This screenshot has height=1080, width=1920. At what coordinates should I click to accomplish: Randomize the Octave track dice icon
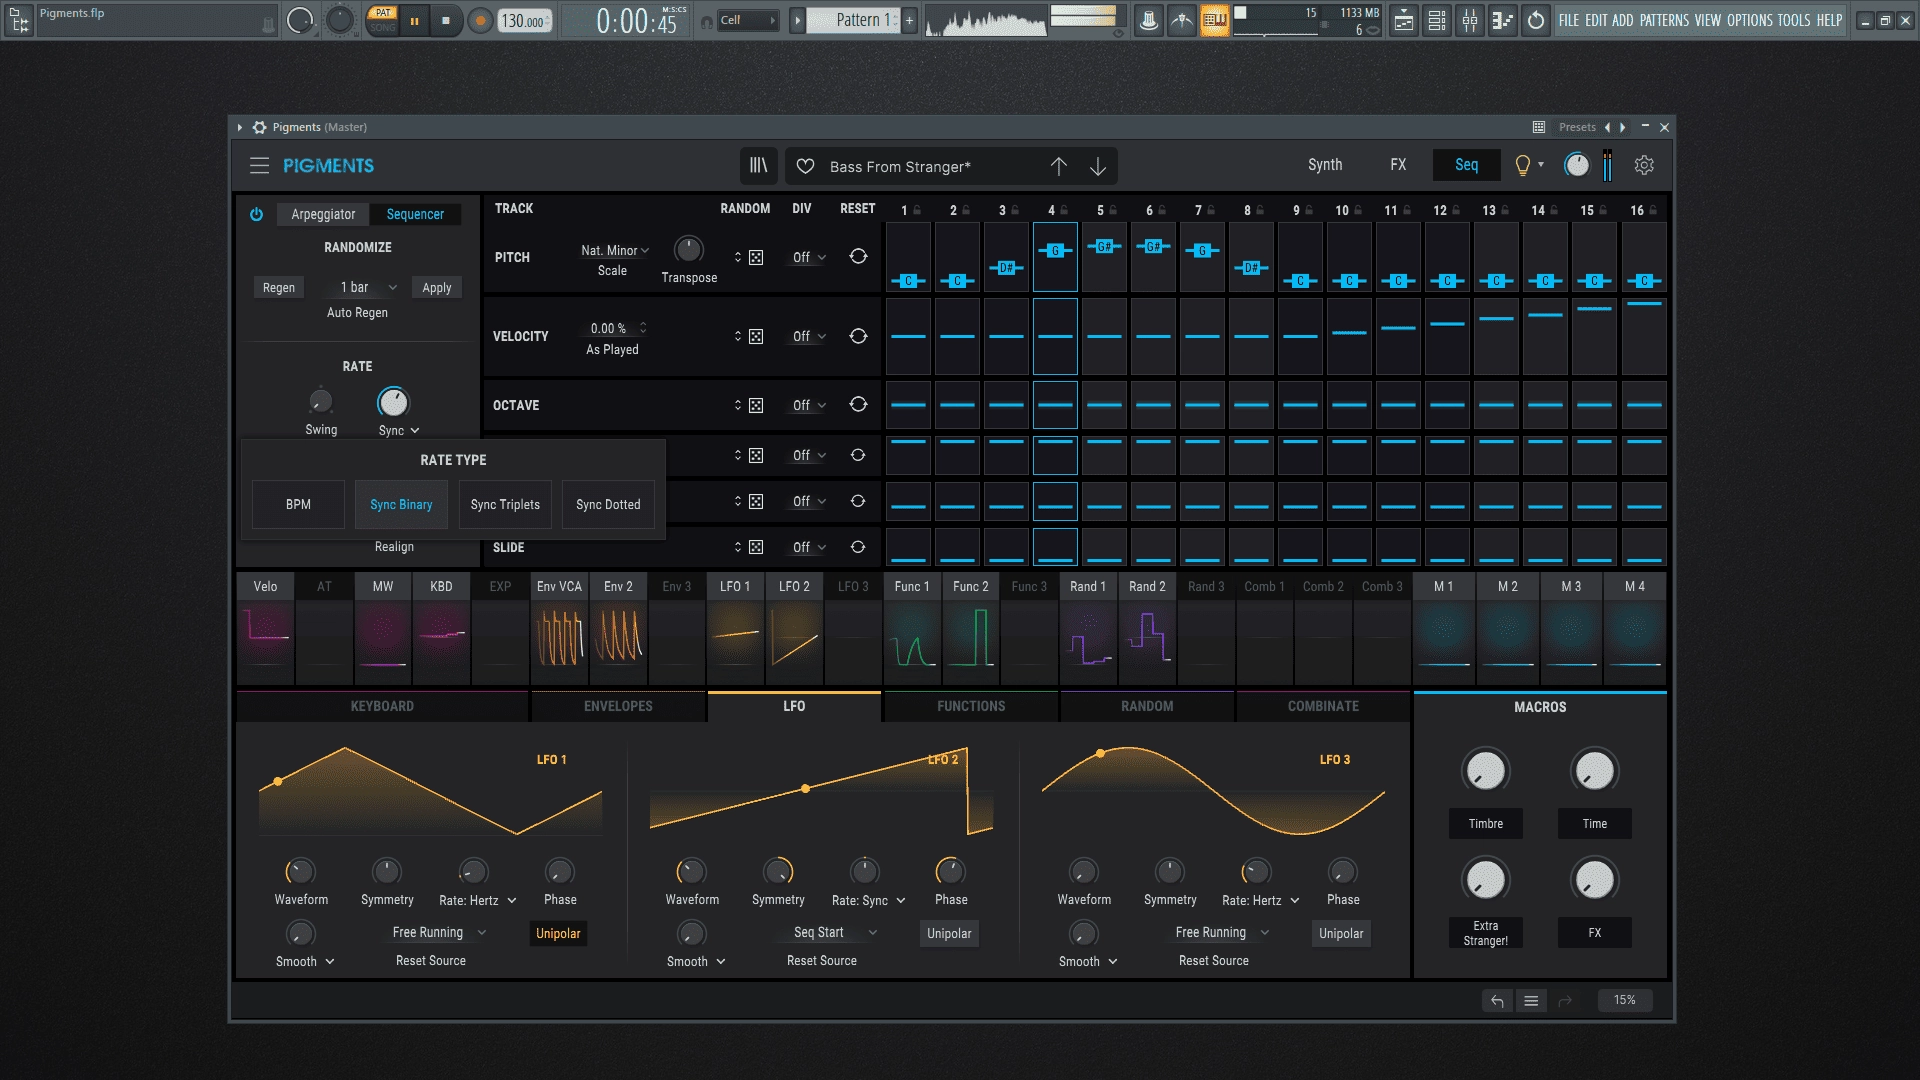[756, 406]
